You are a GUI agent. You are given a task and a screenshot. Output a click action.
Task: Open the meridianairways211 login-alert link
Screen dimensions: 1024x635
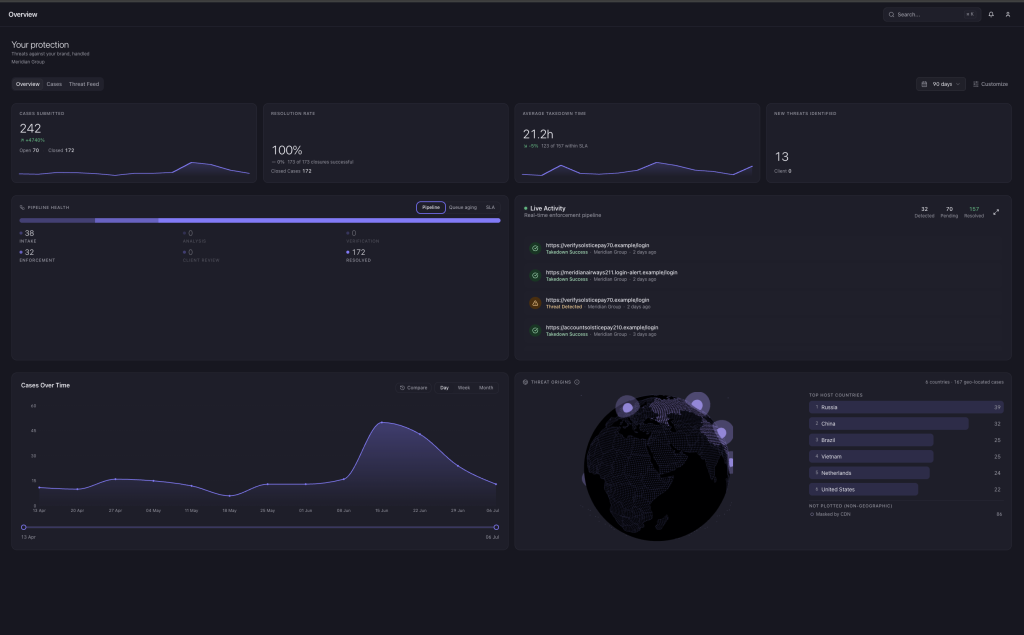611,272
